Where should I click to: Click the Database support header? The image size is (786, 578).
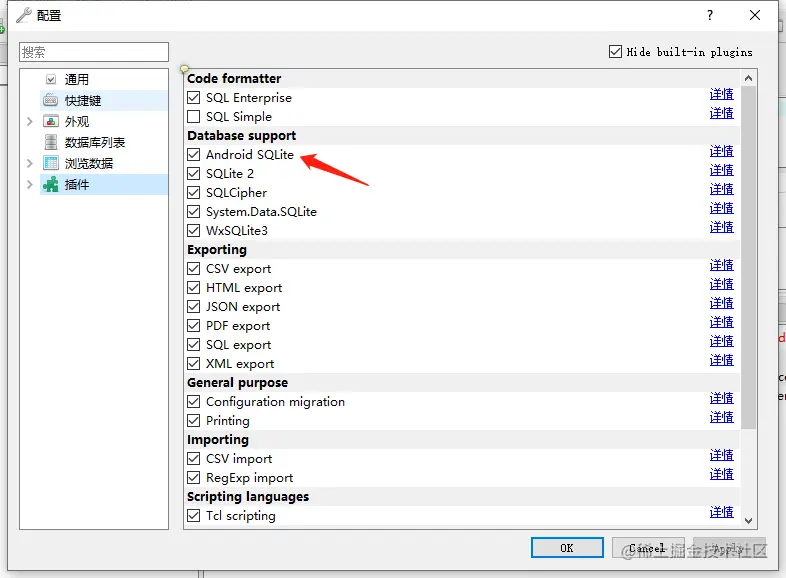[242, 136]
